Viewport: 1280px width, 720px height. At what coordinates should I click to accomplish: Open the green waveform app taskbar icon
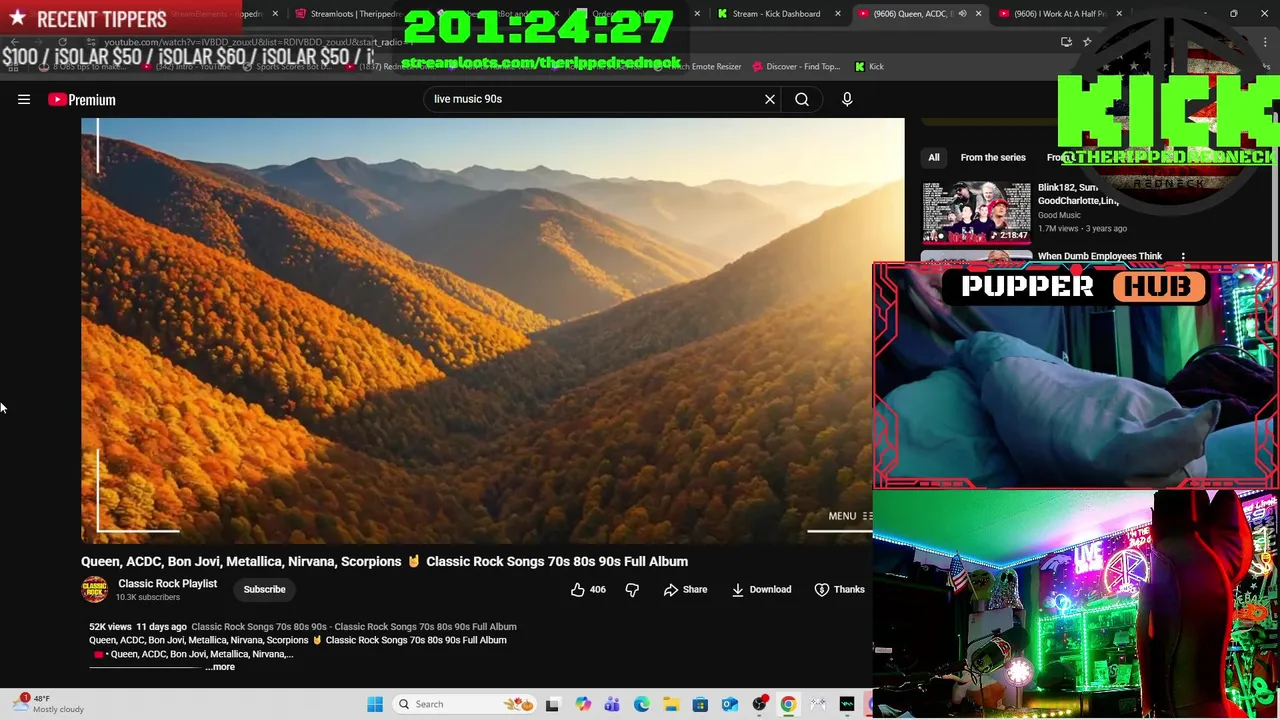(x=847, y=704)
